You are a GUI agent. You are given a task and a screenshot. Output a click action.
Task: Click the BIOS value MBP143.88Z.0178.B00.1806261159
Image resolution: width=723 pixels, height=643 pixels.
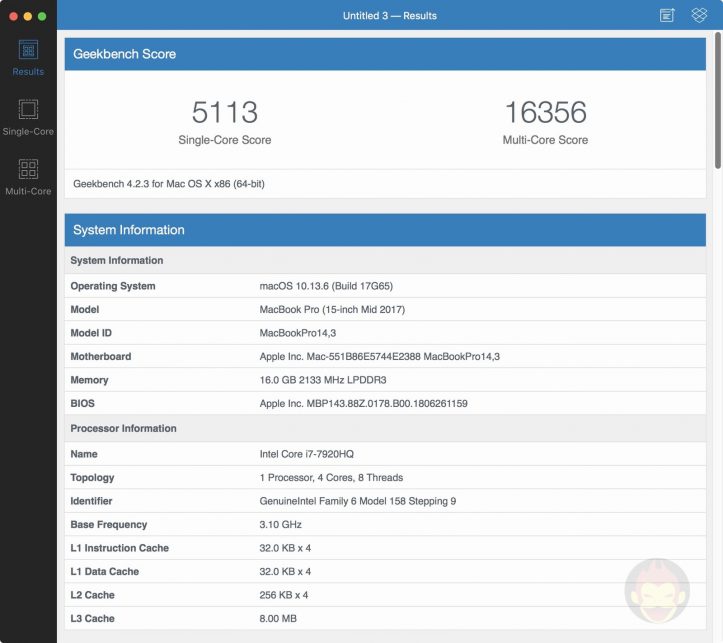pos(363,403)
